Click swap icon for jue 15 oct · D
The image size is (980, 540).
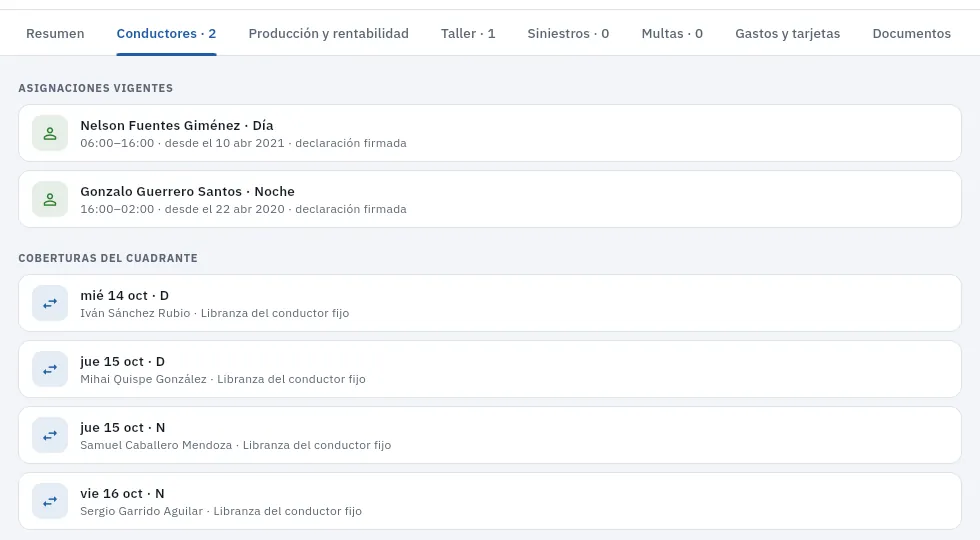click(x=50, y=369)
